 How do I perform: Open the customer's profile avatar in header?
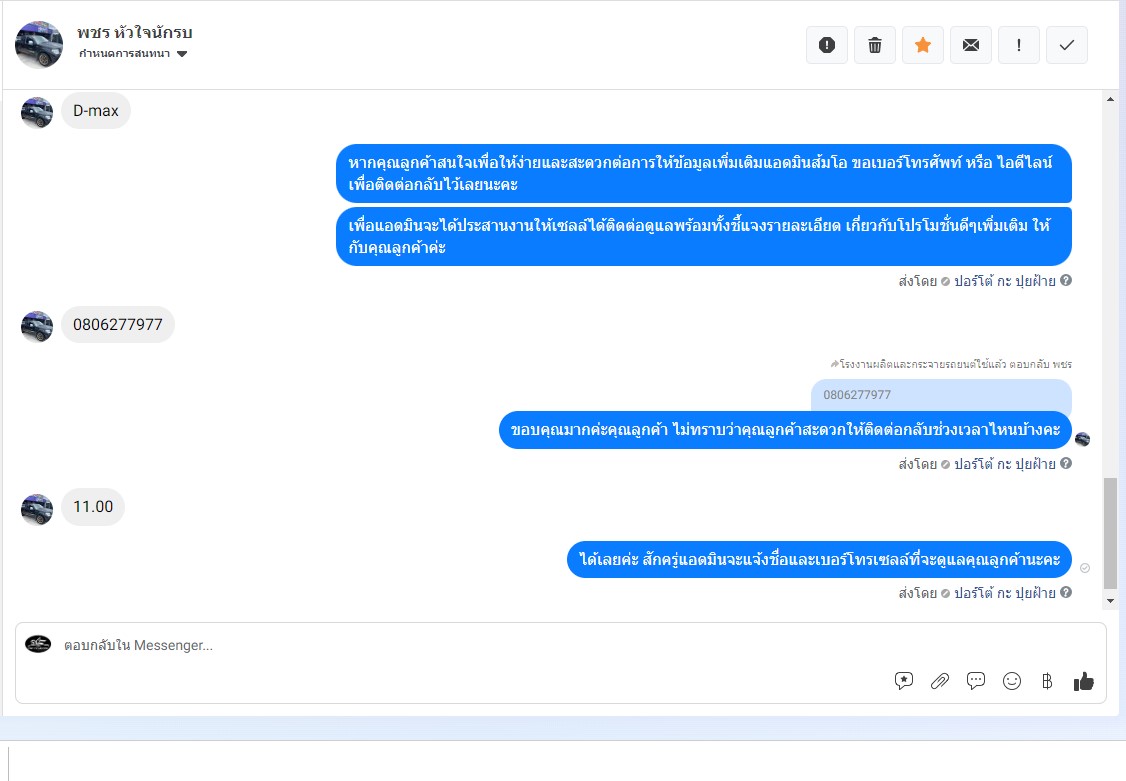pyautogui.click(x=39, y=45)
